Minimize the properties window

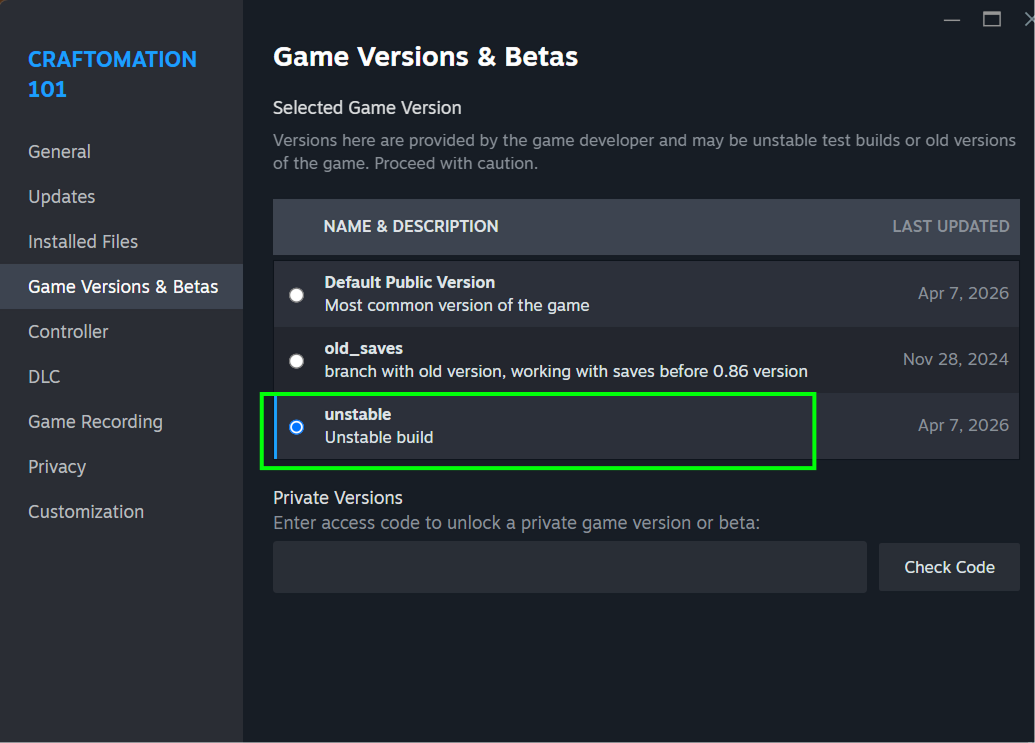952,19
